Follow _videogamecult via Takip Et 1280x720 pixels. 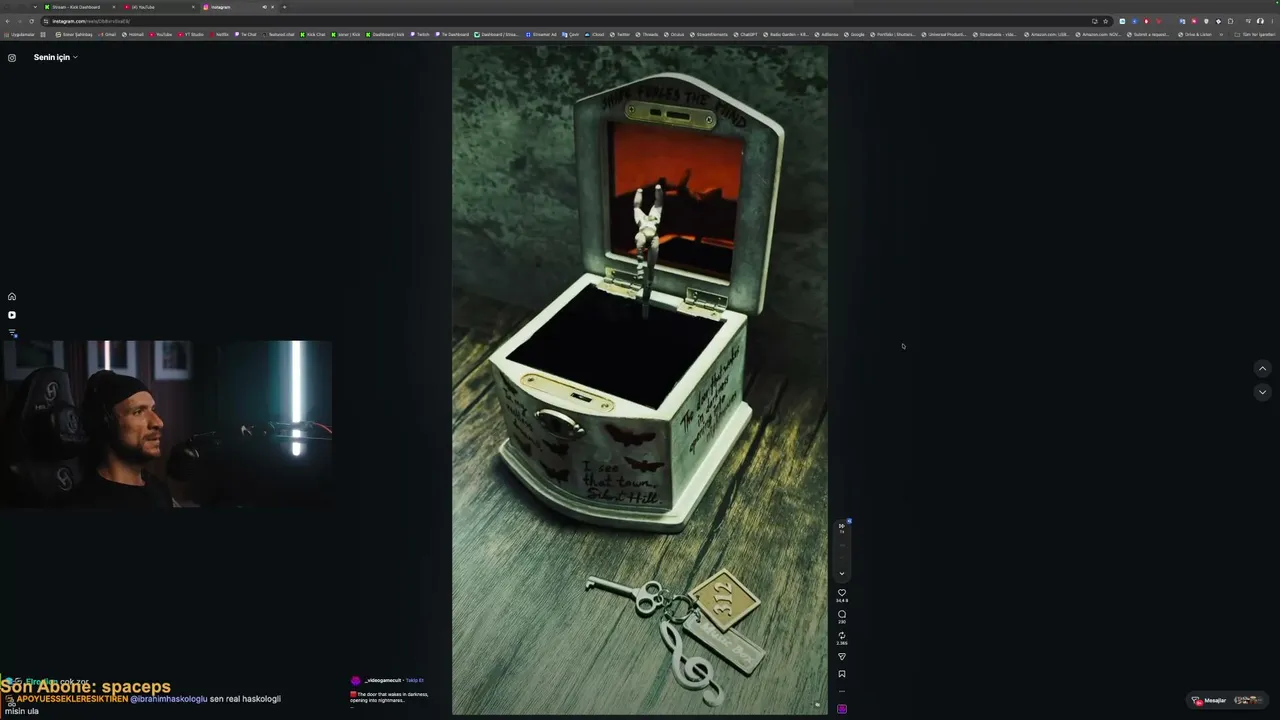[x=415, y=680]
